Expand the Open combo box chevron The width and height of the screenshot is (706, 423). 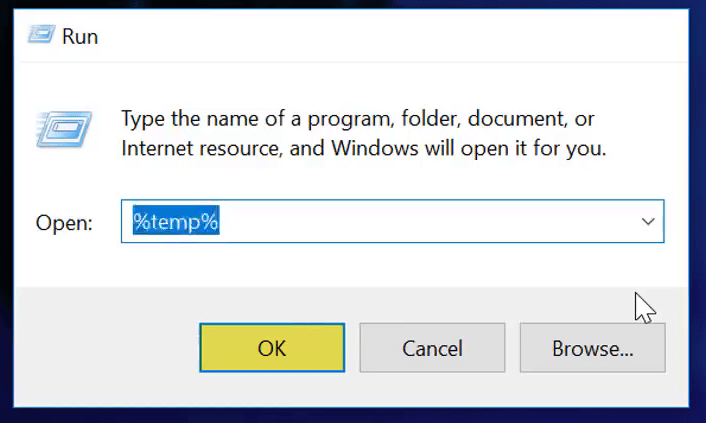648,221
